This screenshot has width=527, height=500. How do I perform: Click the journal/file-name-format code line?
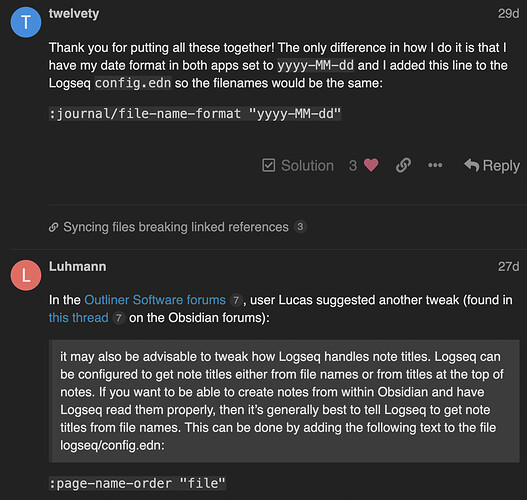[195, 114]
